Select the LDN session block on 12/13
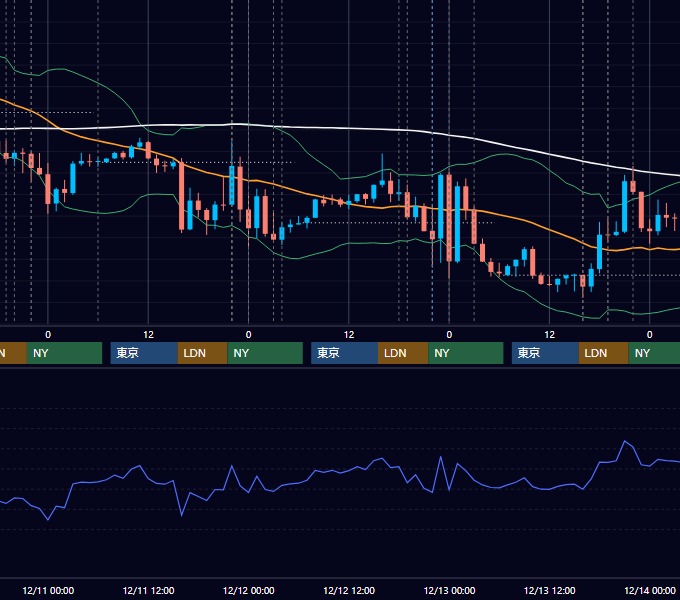Viewport: 680px width, 600px height. click(604, 353)
